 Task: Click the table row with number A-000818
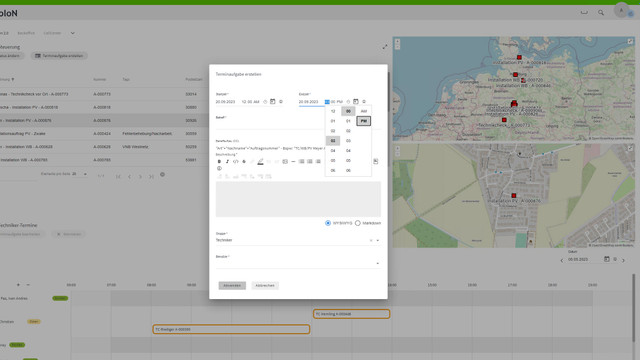104,107
